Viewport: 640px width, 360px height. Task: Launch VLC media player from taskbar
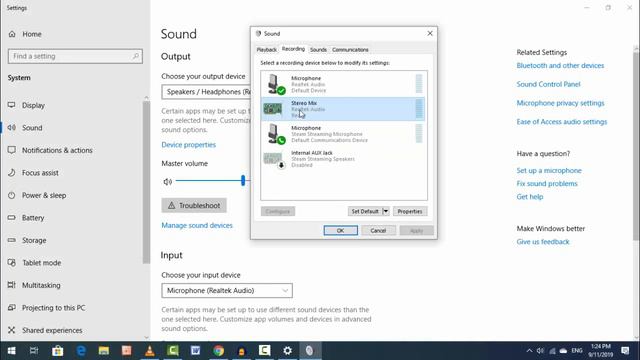point(150,351)
